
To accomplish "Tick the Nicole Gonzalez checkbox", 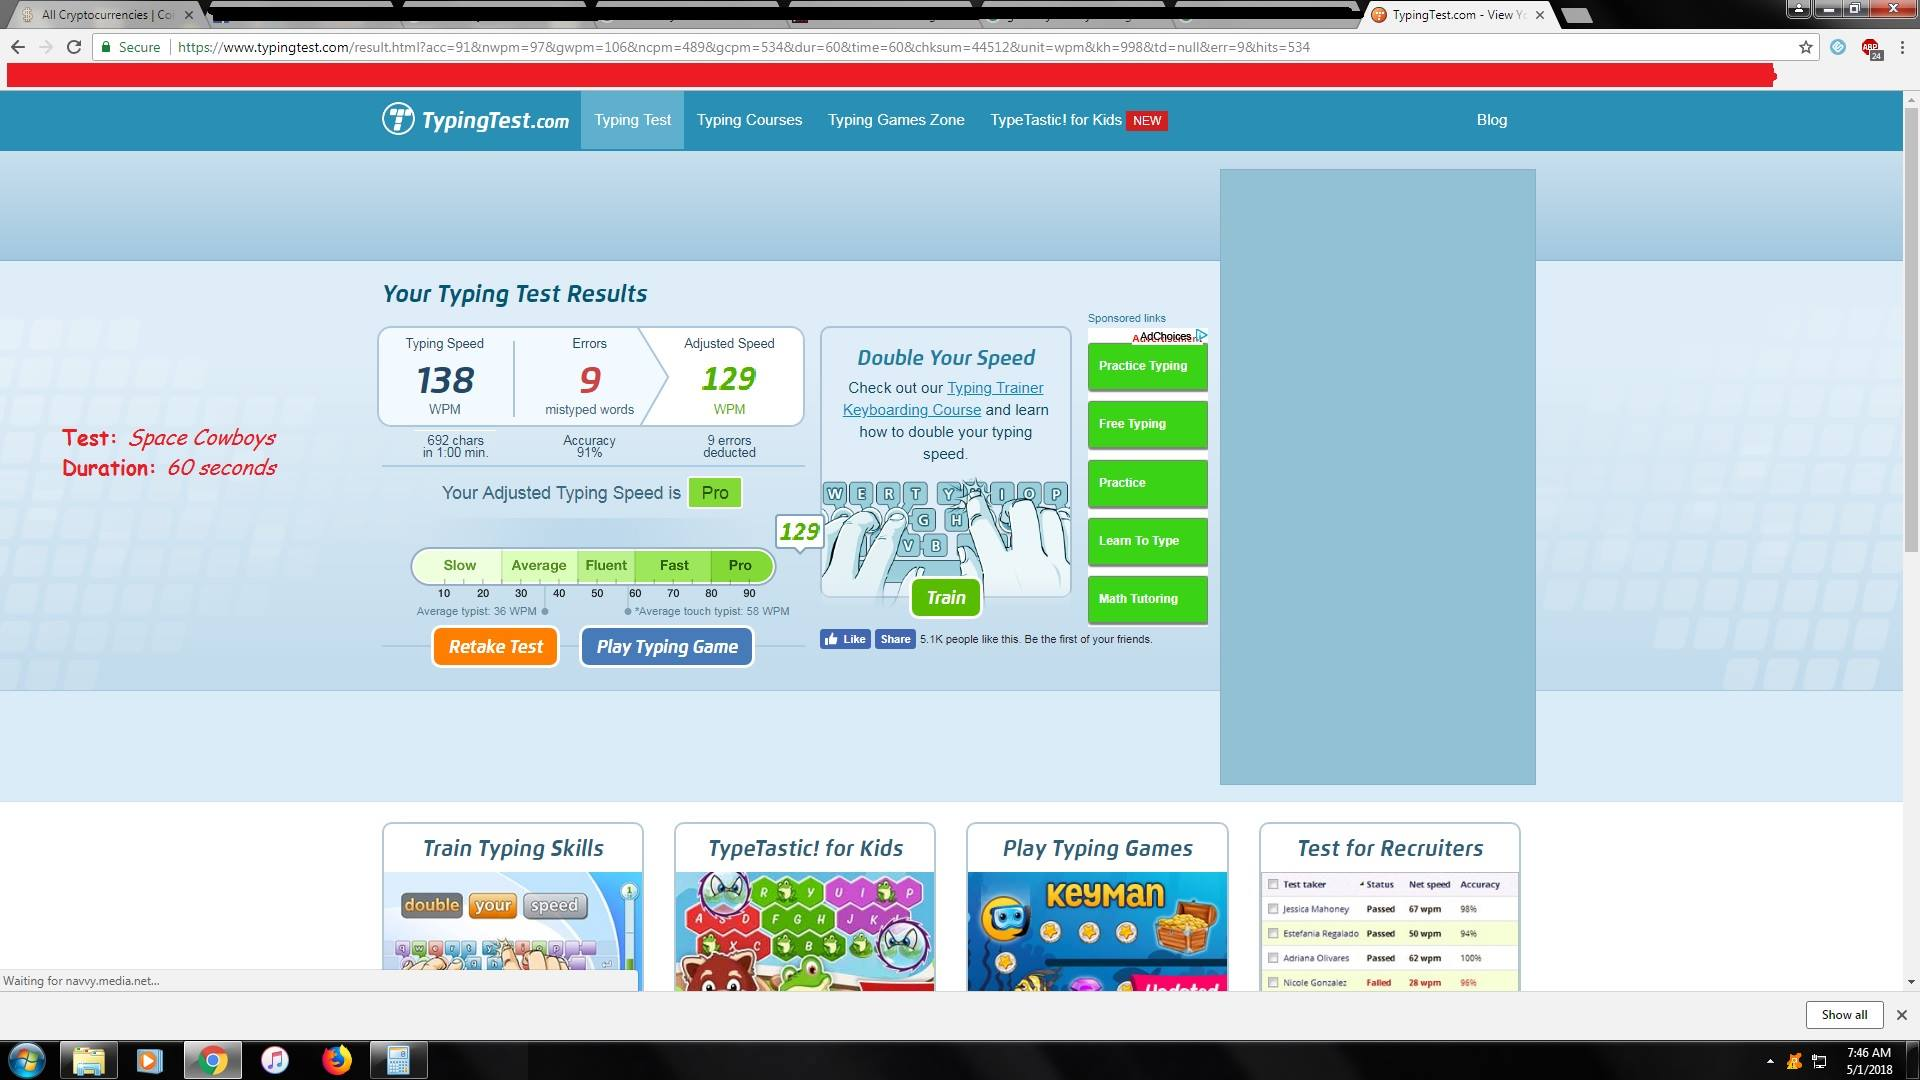I will (1273, 982).
